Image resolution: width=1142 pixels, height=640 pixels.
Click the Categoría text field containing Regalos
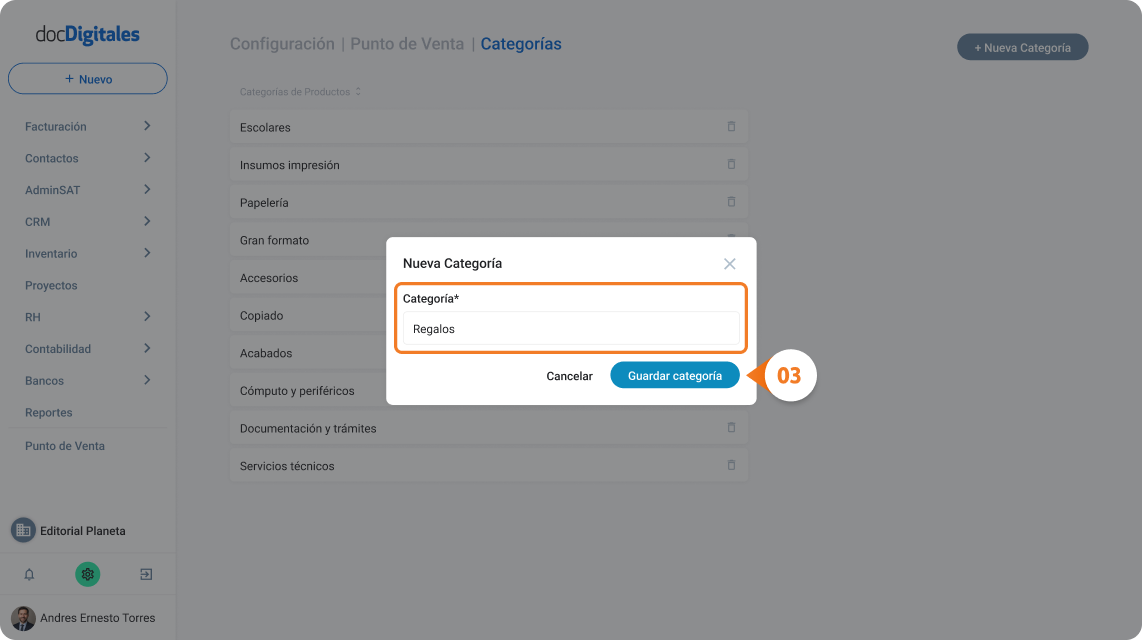[x=571, y=328]
